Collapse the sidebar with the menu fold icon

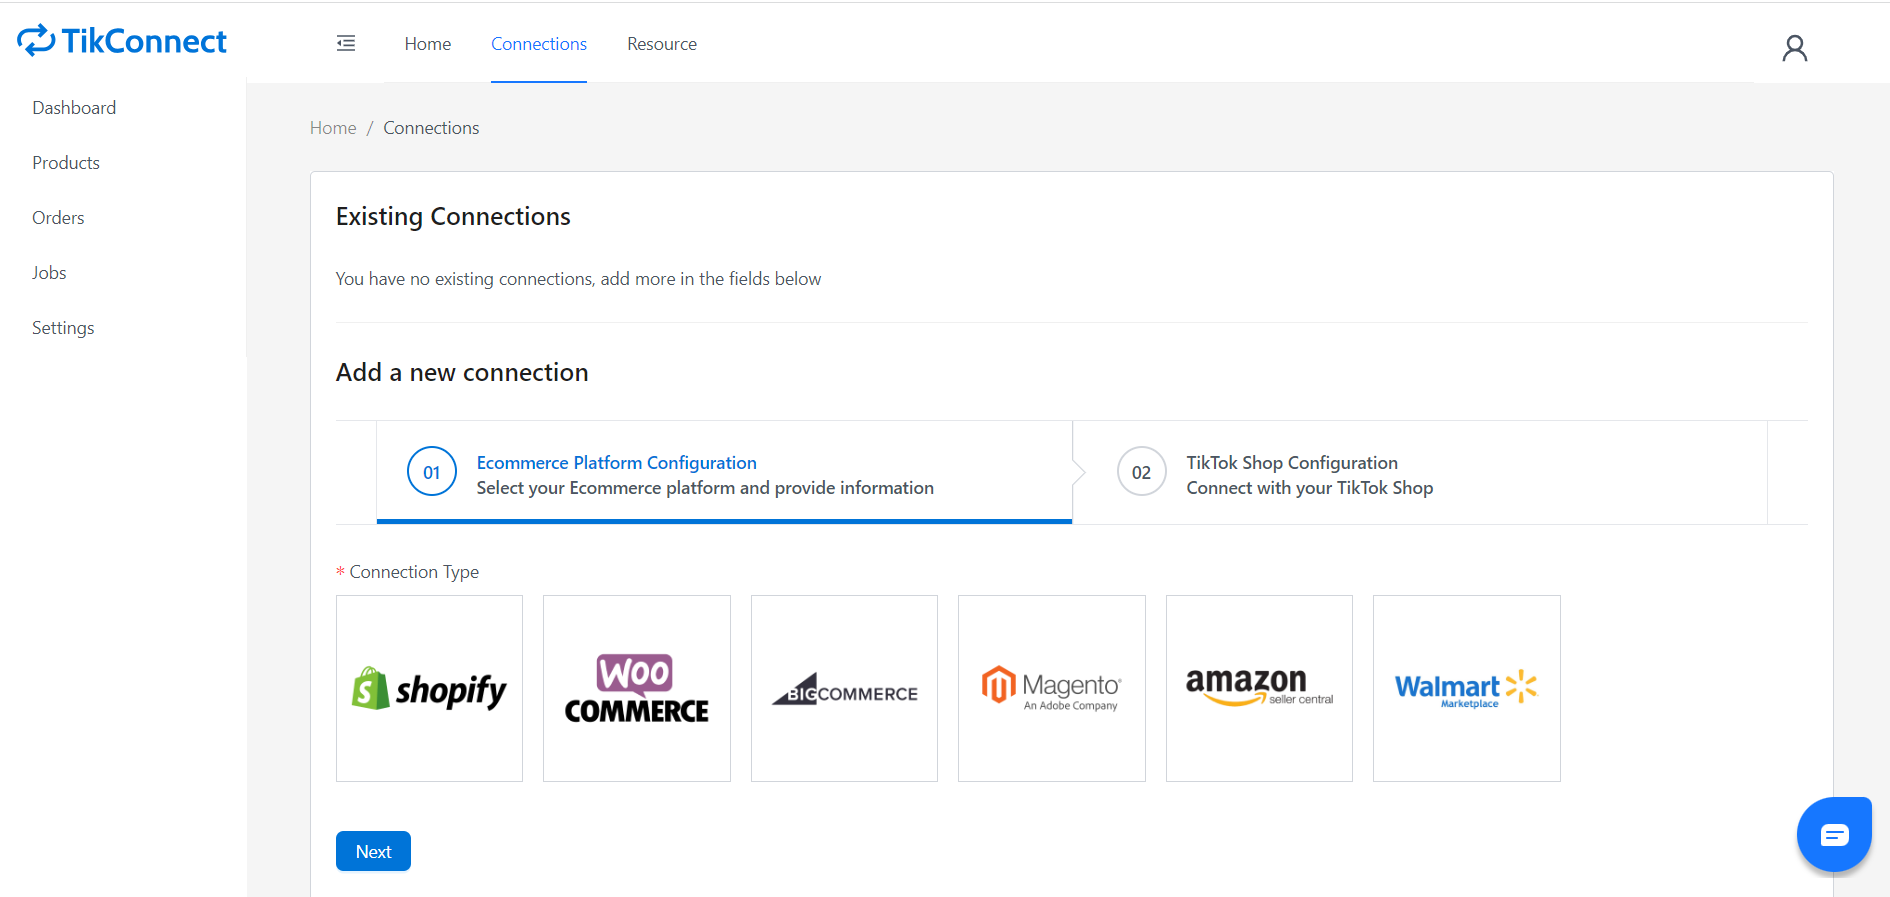pyautogui.click(x=346, y=43)
